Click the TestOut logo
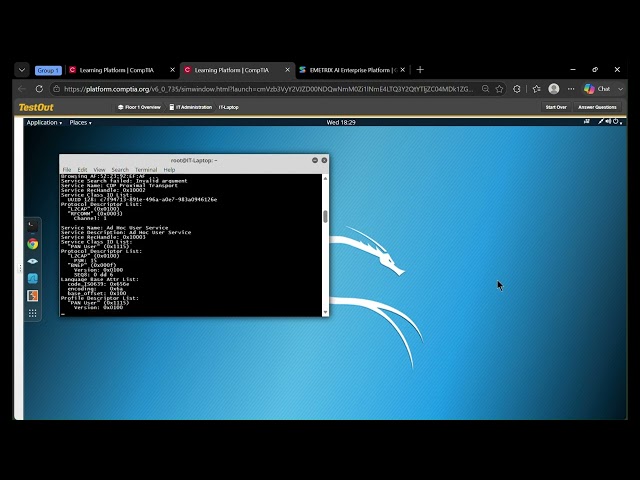Screen dimensions: 640x480 coord(36,107)
